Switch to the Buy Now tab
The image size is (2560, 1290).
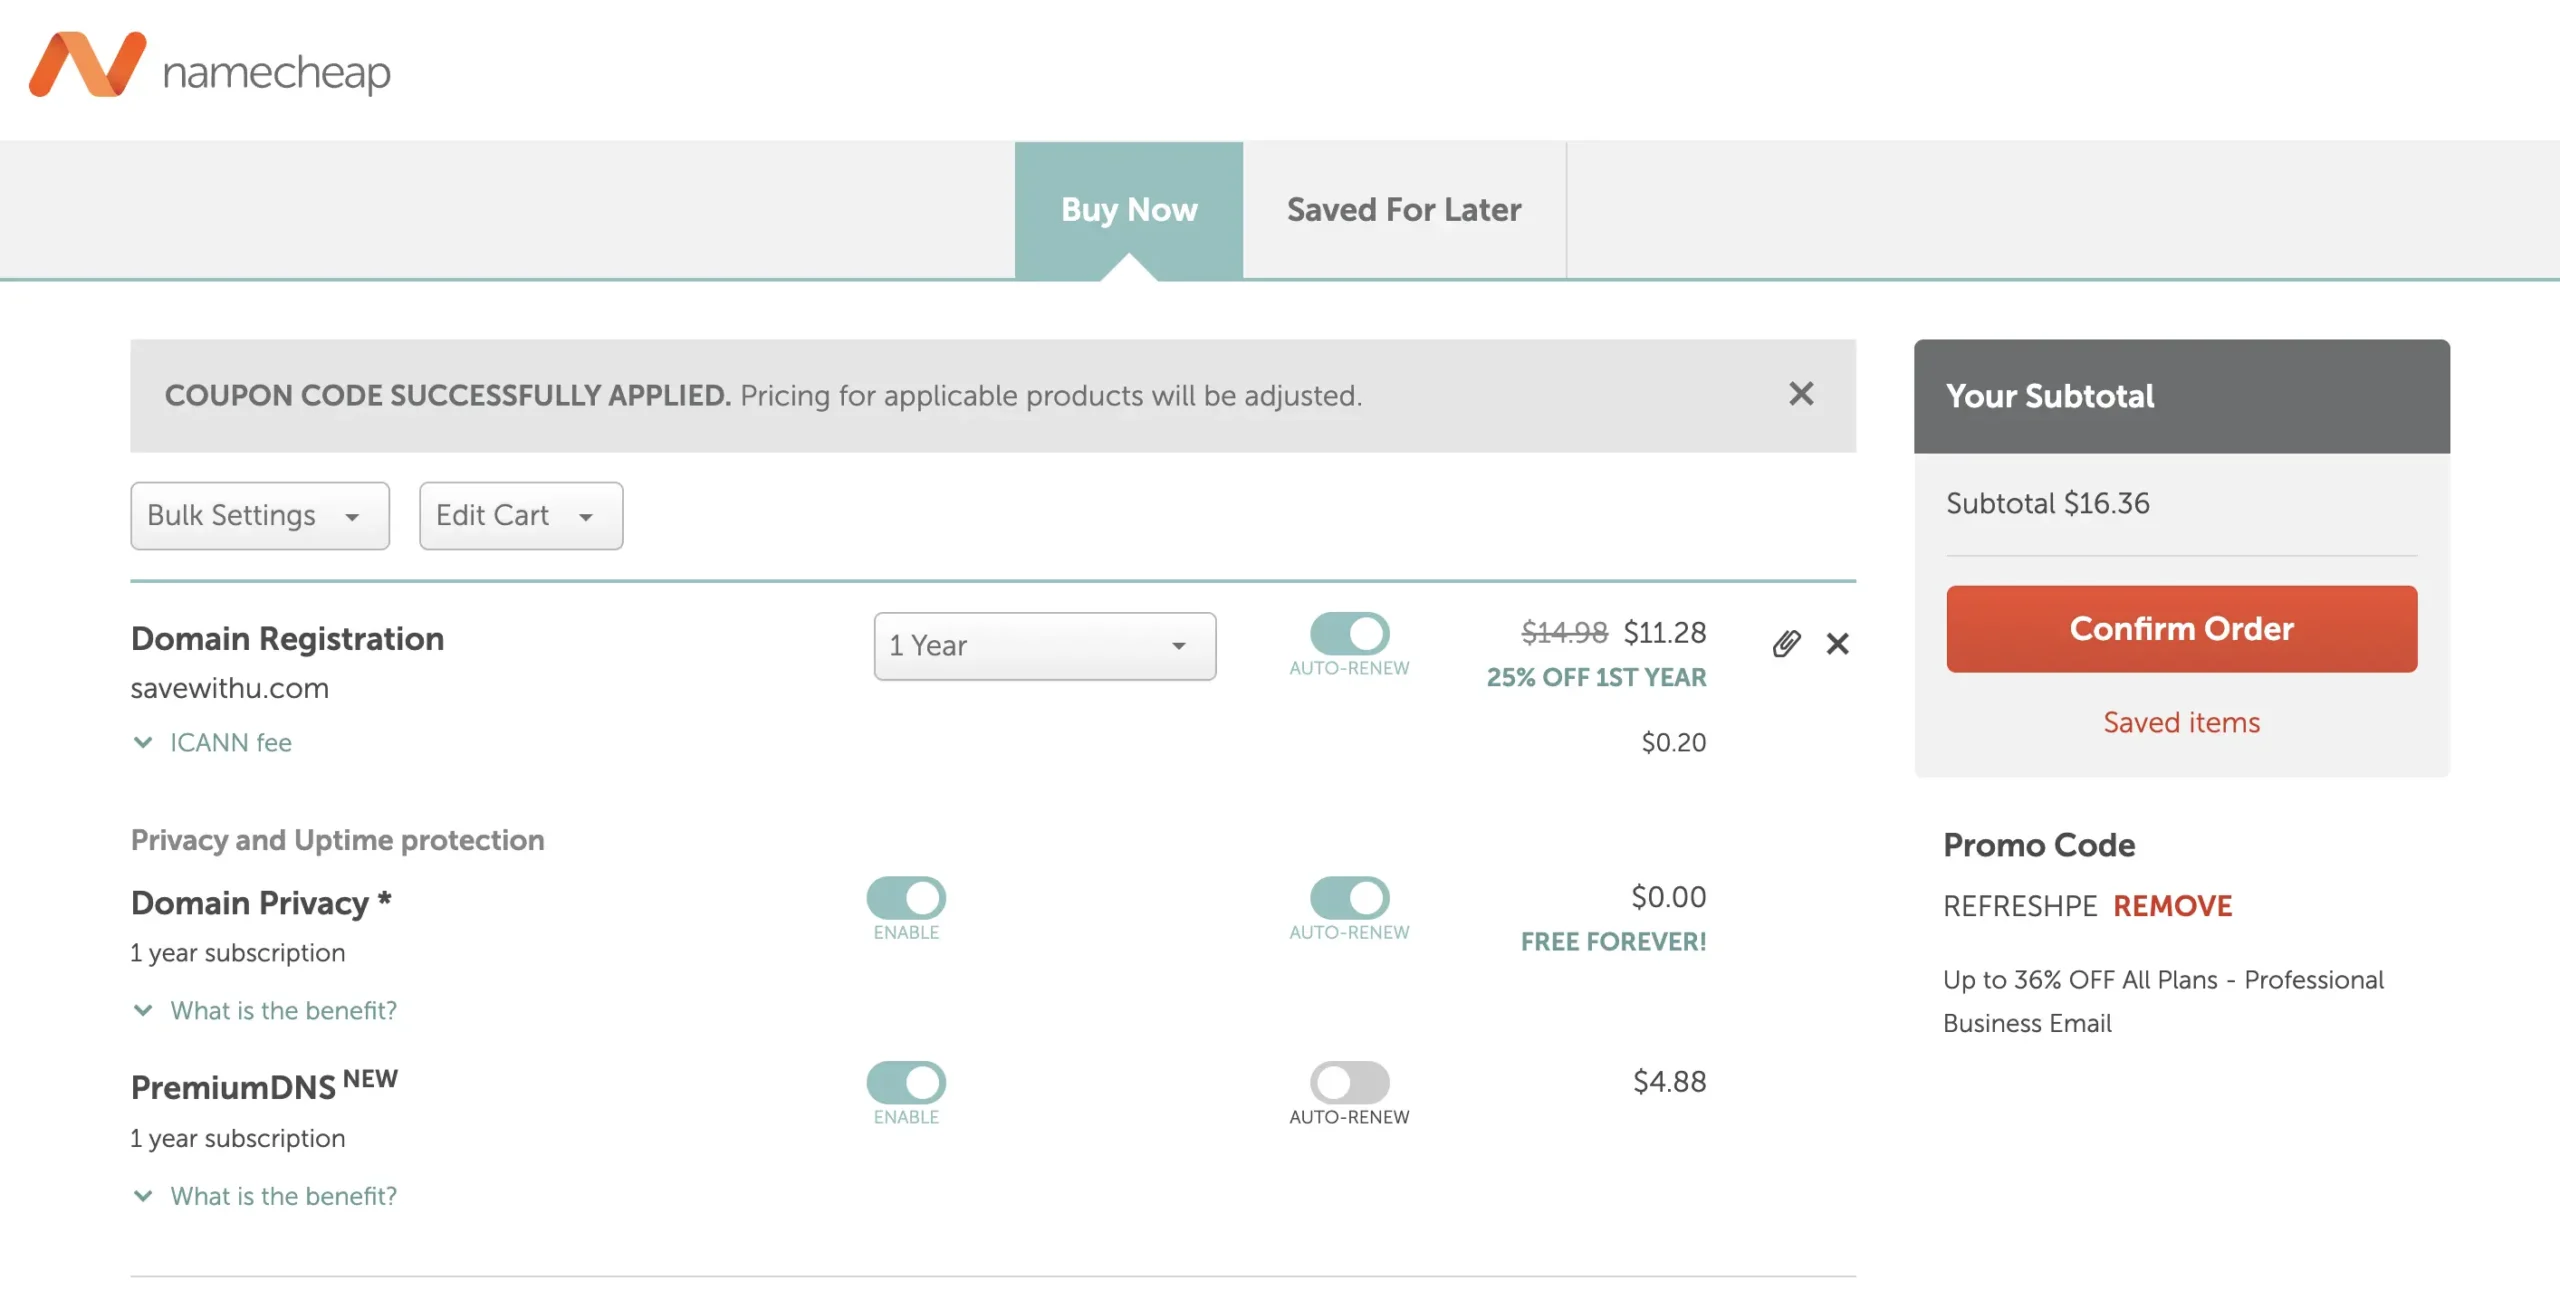(1129, 210)
